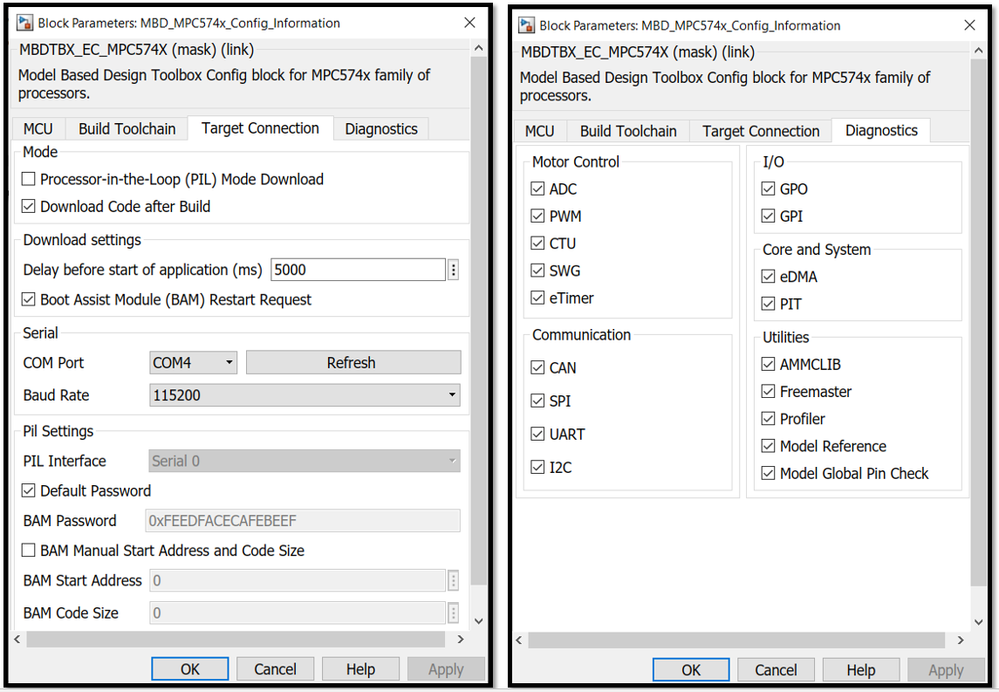Screen dimensions: 999x692
Task: Uncheck the eTimer motor control option
Action: pyautogui.click(x=538, y=298)
